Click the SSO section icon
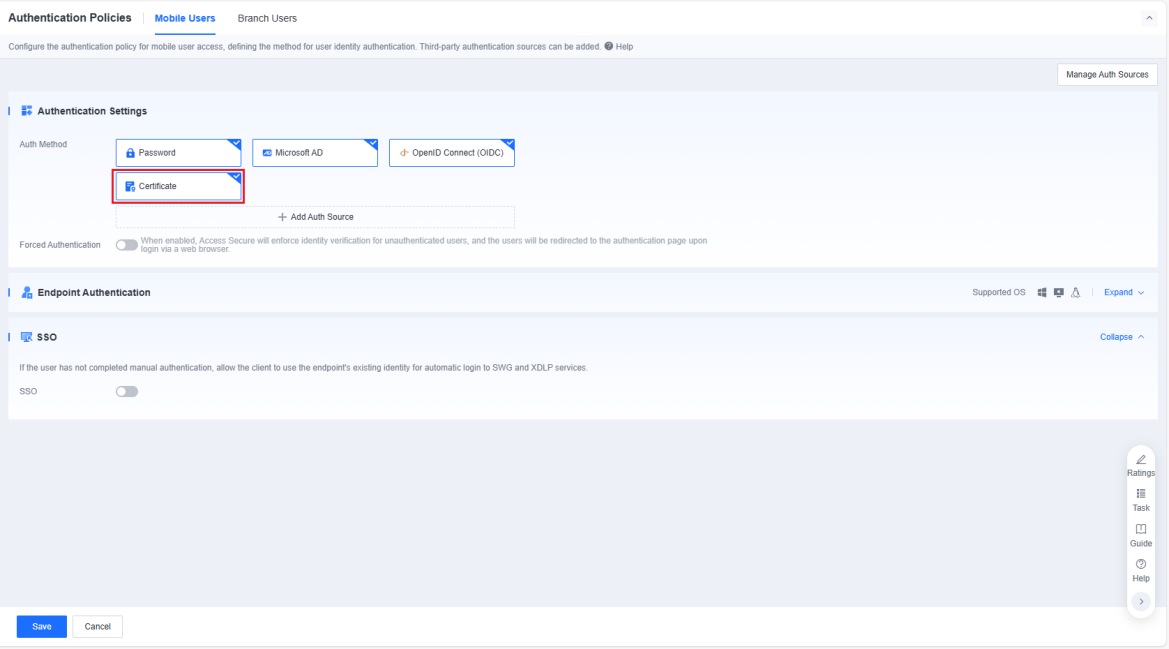1169x649 pixels. (26, 337)
